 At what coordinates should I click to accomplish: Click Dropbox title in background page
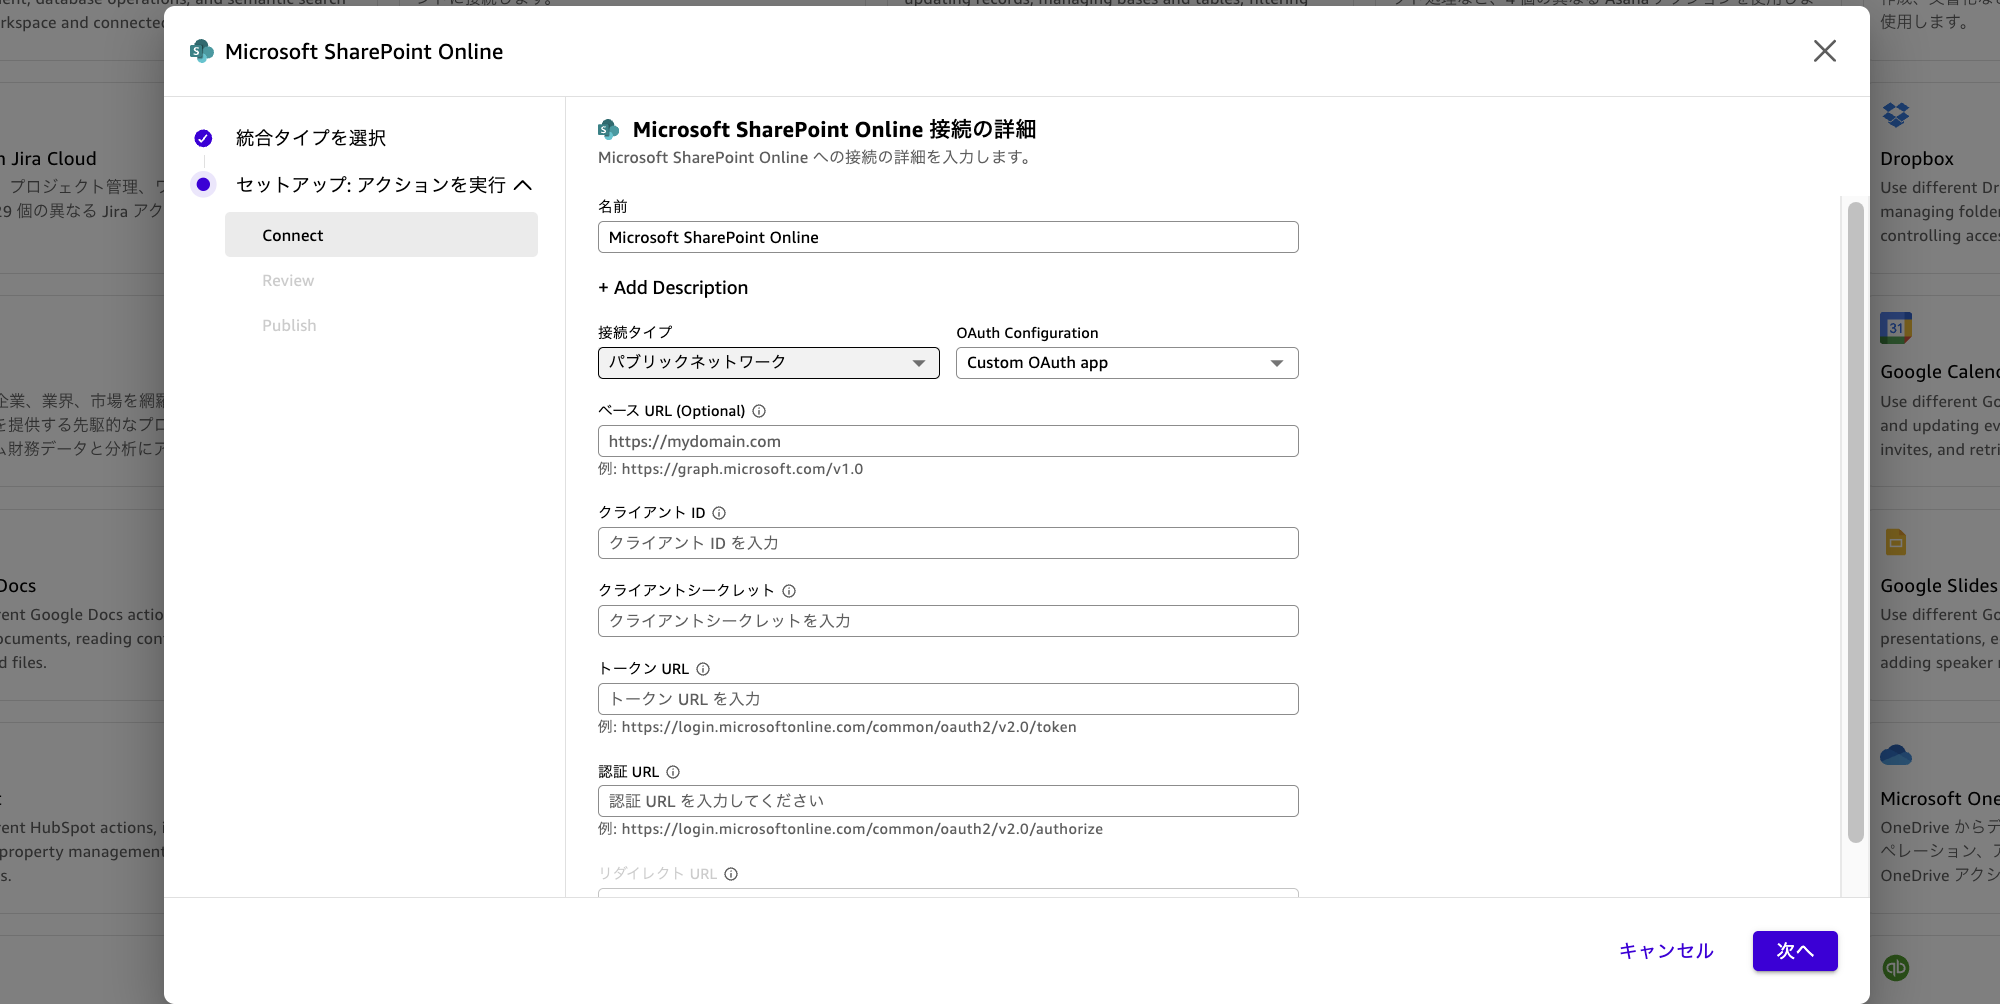(x=1916, y=159)
